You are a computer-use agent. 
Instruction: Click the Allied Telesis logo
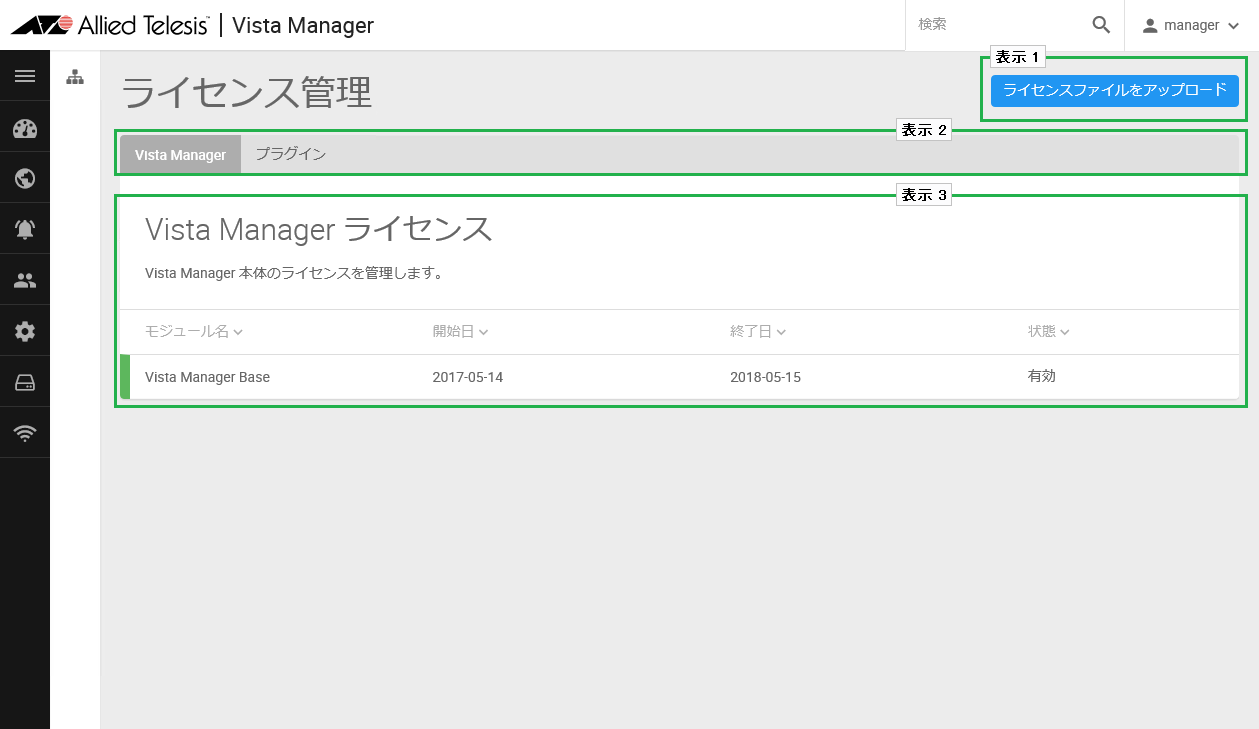tap(110, 25)
